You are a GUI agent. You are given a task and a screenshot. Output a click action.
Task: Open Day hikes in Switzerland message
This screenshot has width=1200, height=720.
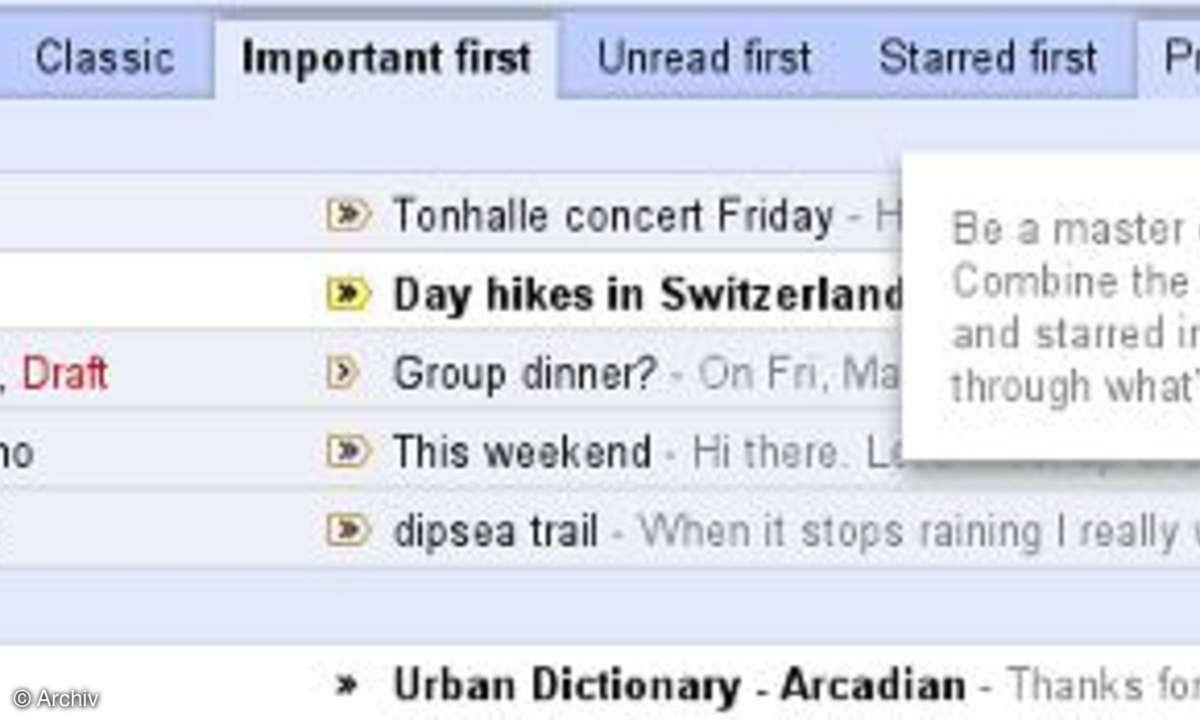[648, 294]
